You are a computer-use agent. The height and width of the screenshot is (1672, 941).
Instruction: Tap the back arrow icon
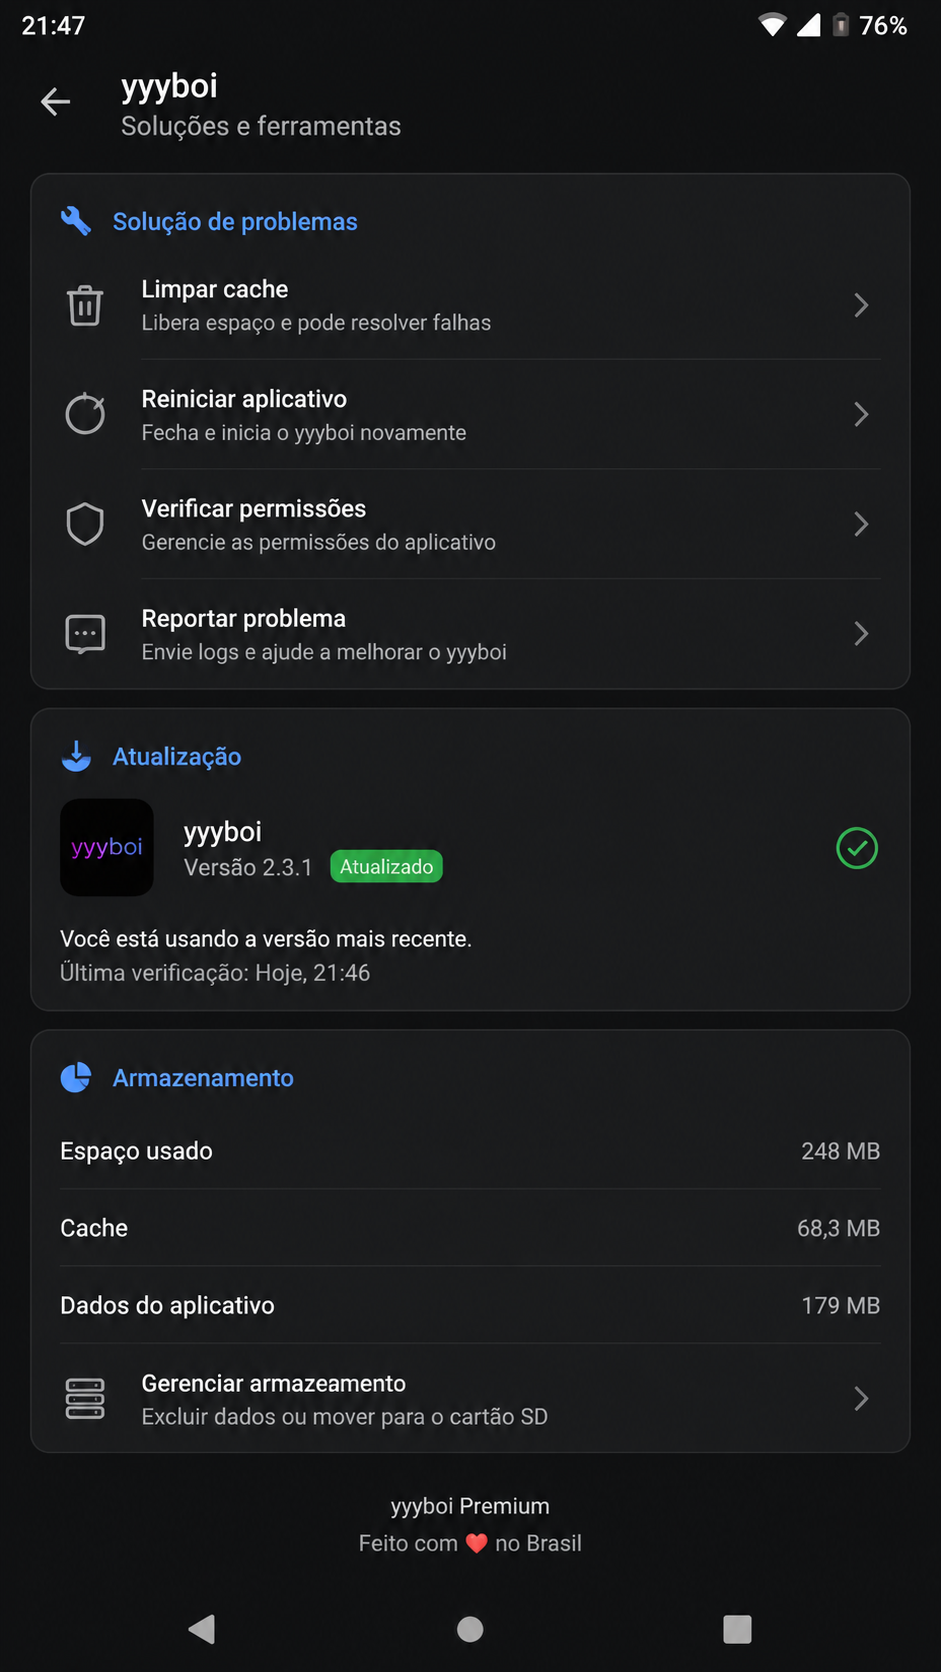(55, 101)
